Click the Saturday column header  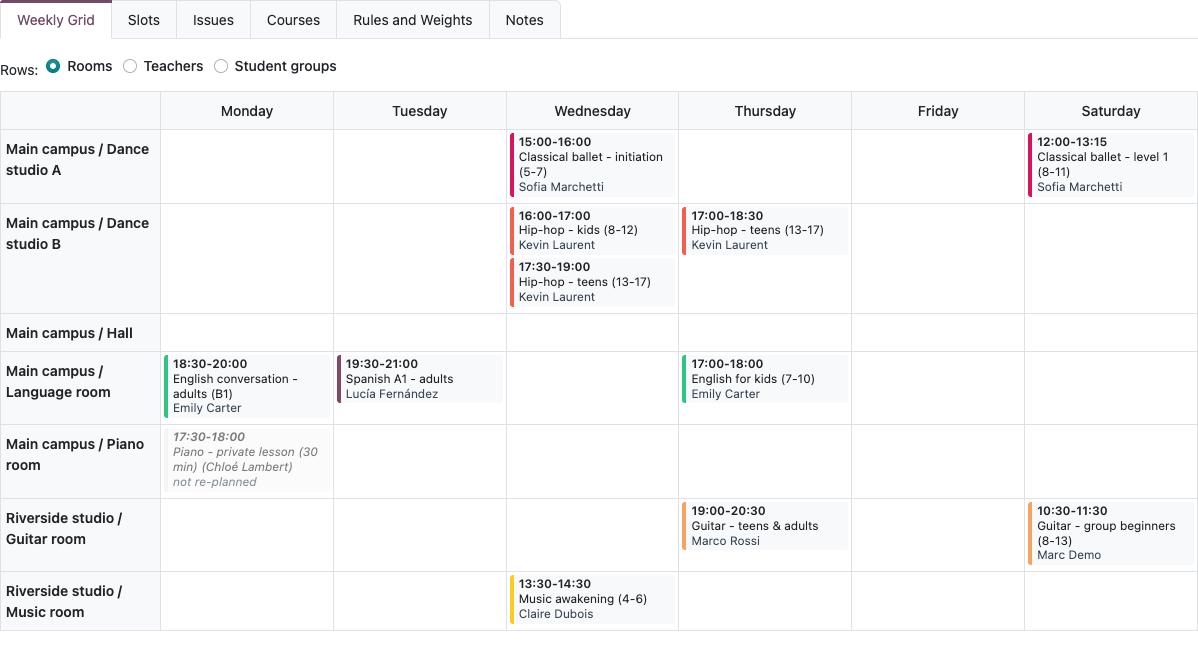point(1111,111)
